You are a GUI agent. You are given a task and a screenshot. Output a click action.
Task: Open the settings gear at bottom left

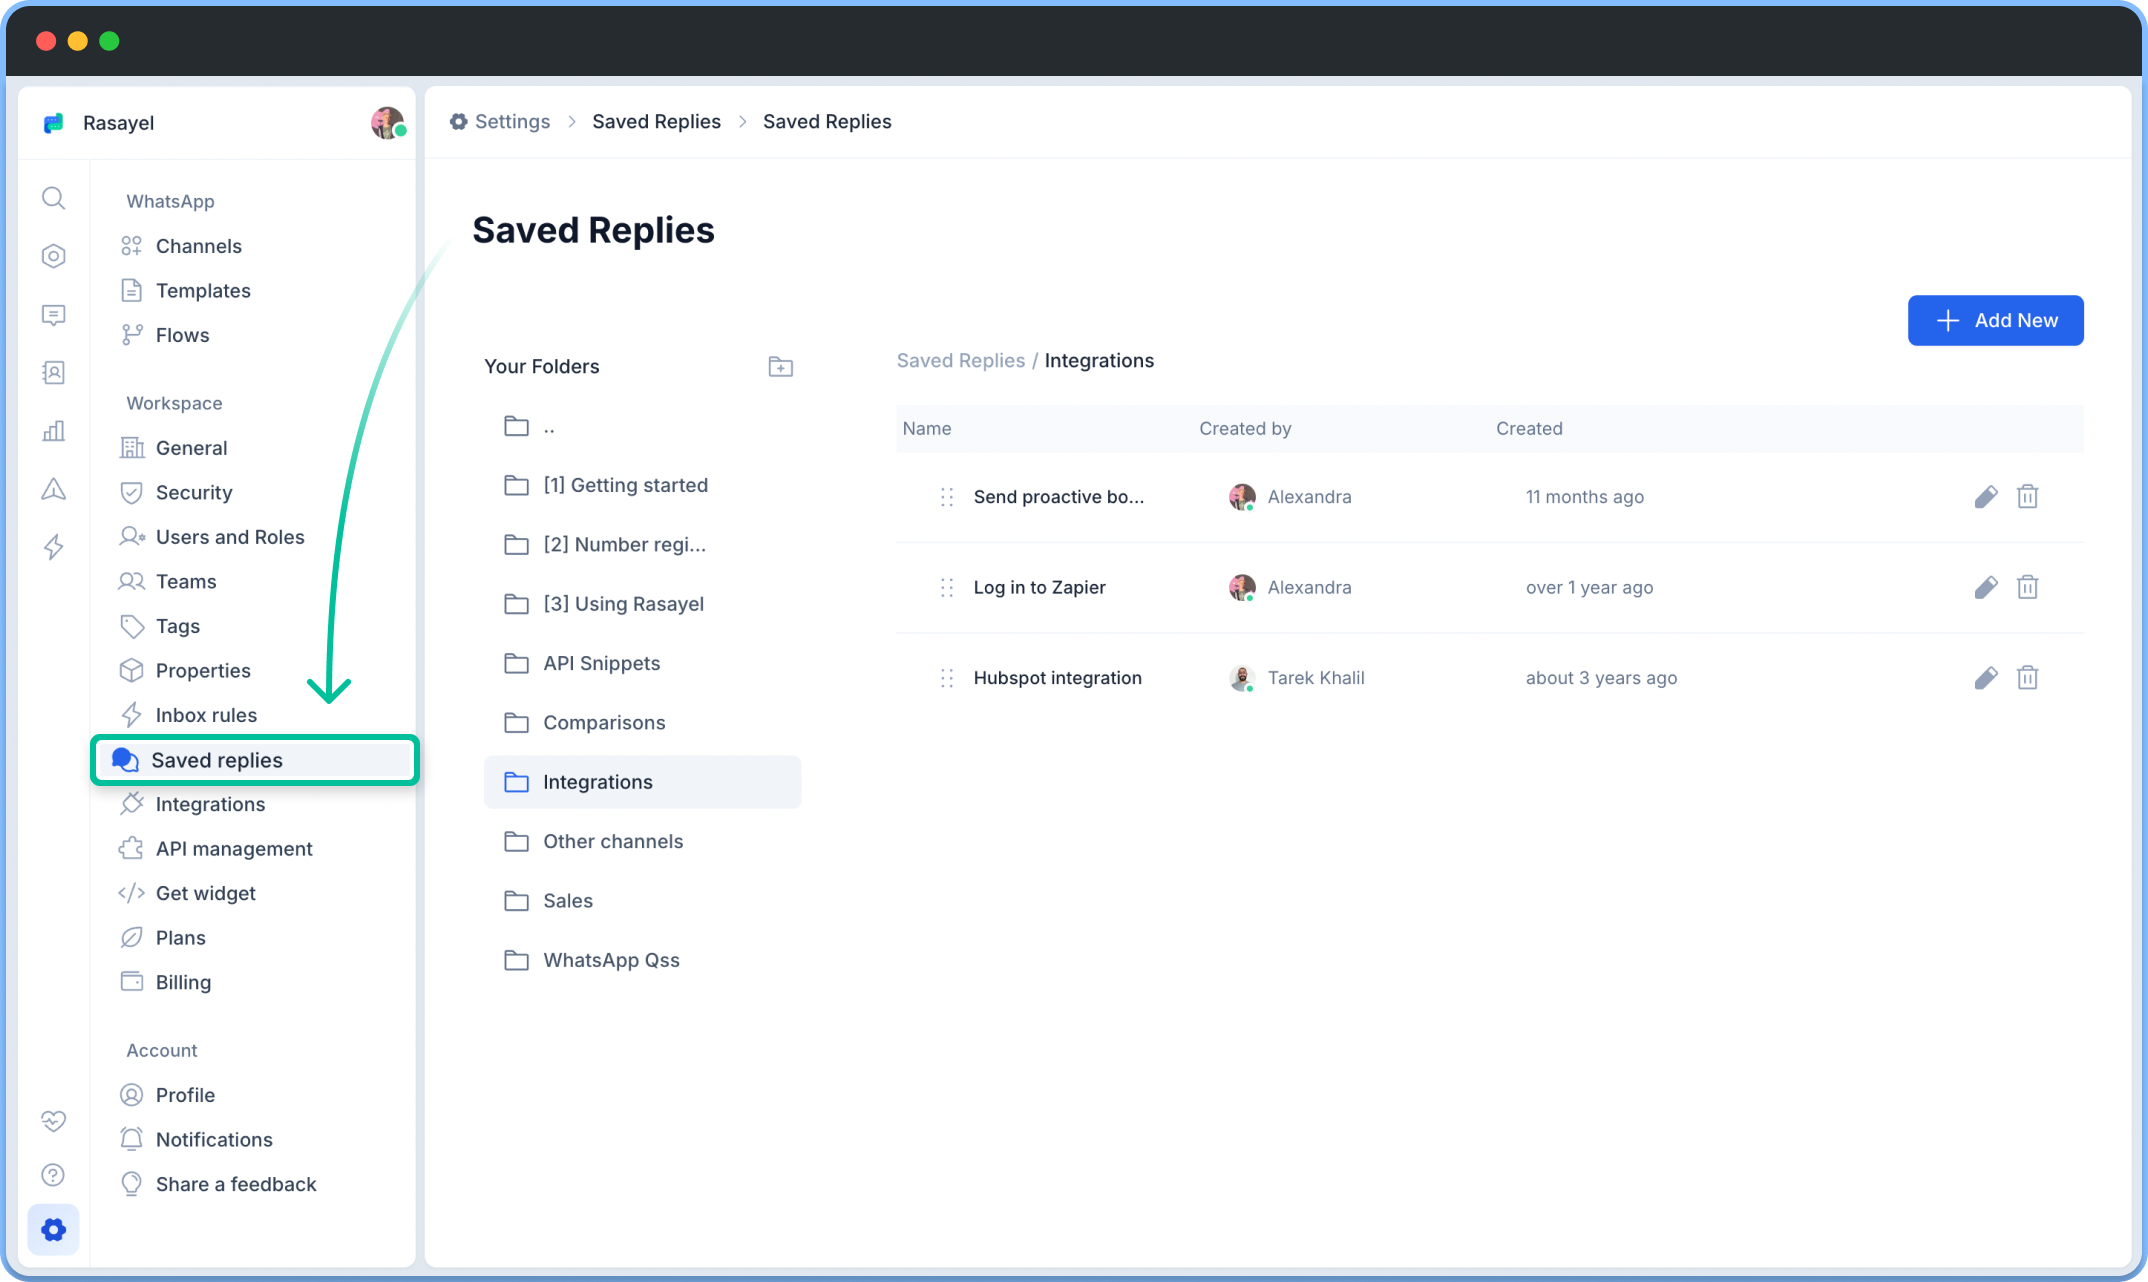point(54,1229)
